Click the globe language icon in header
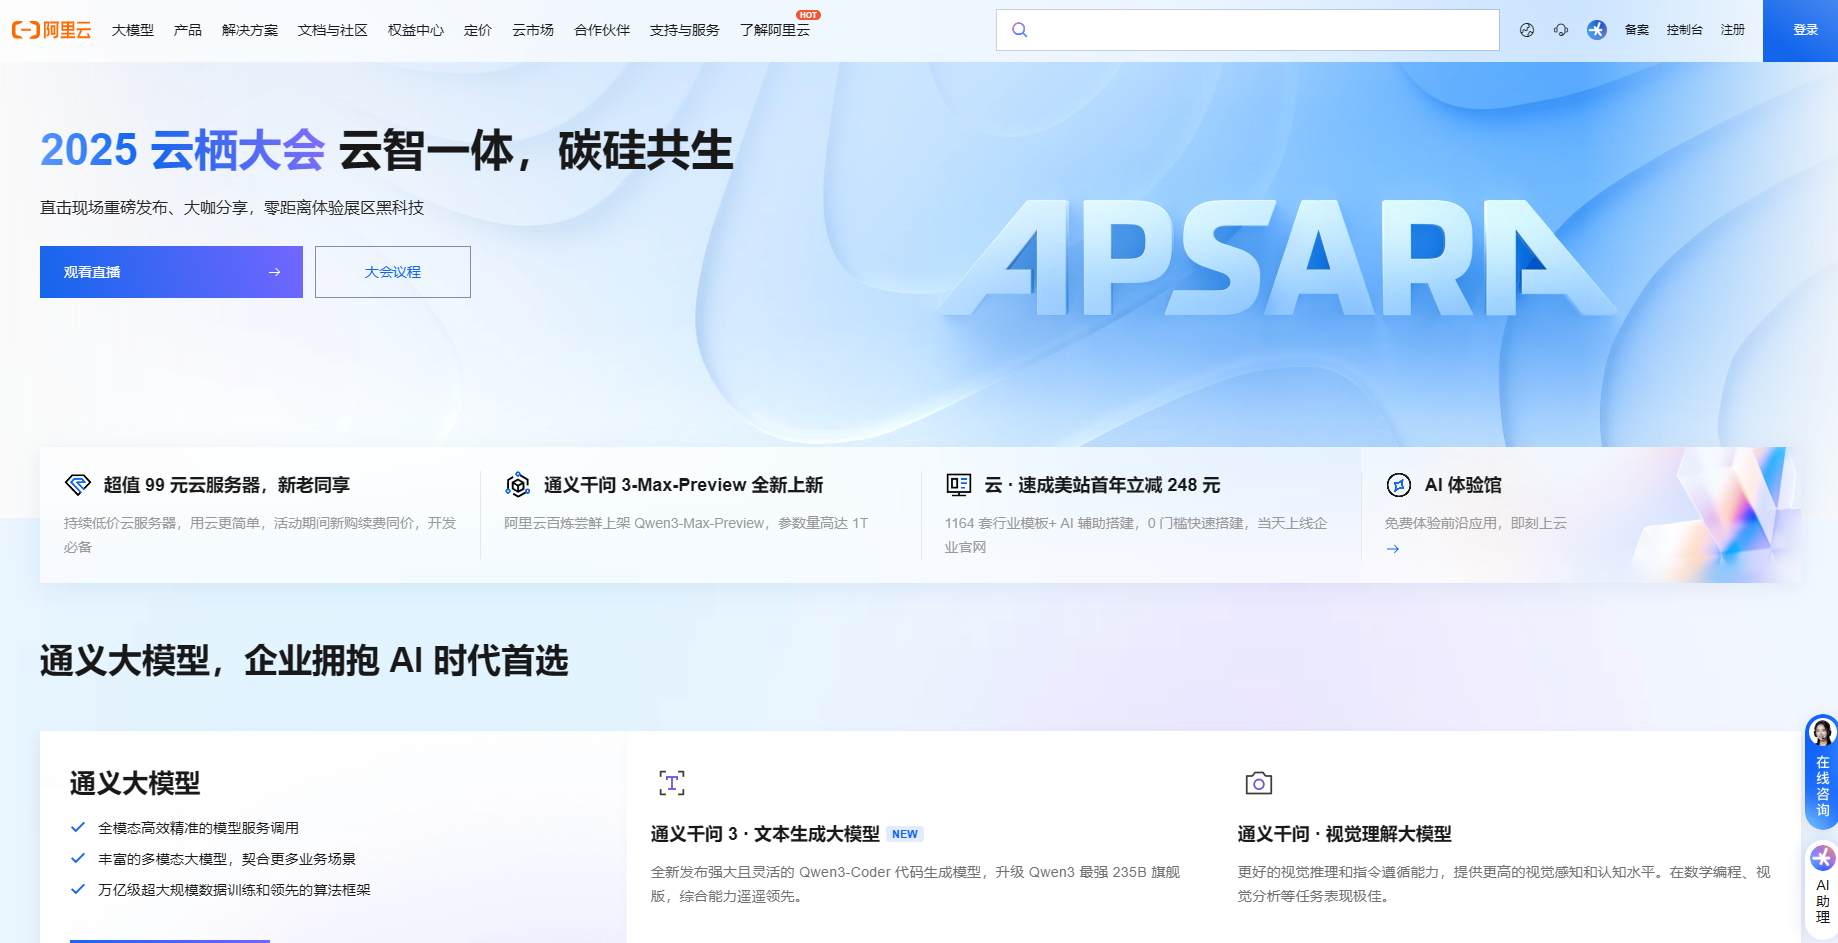 pyautogui.click(x=1526, y=30)
